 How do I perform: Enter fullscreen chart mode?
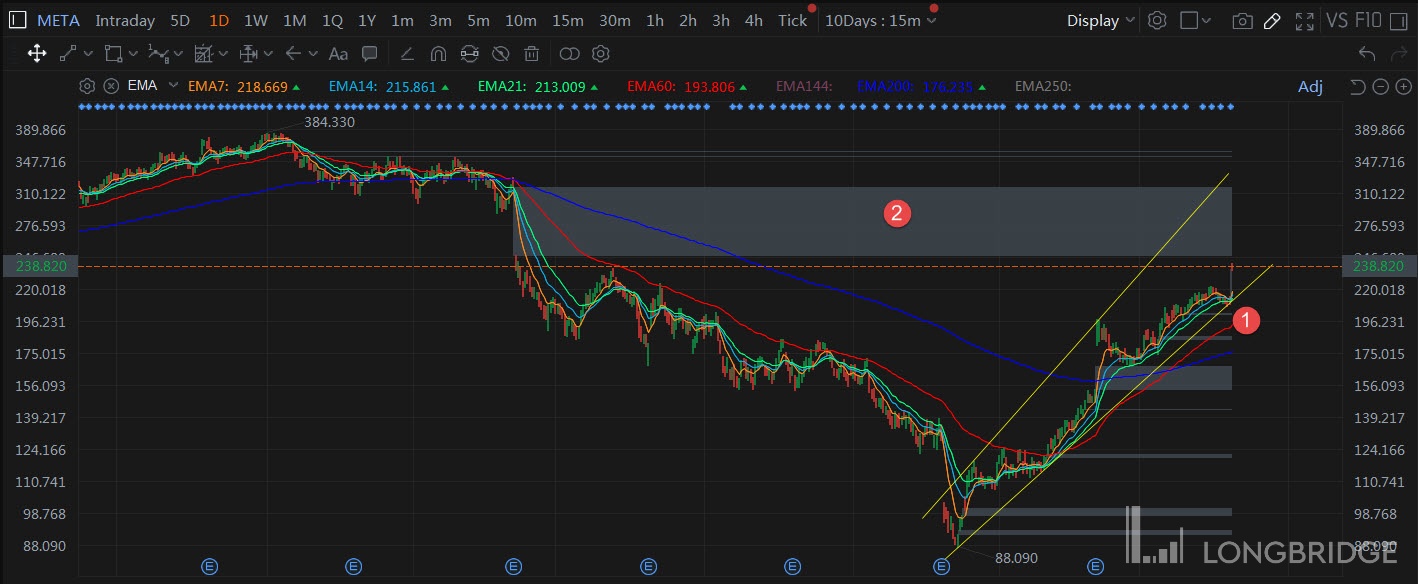1304,21
